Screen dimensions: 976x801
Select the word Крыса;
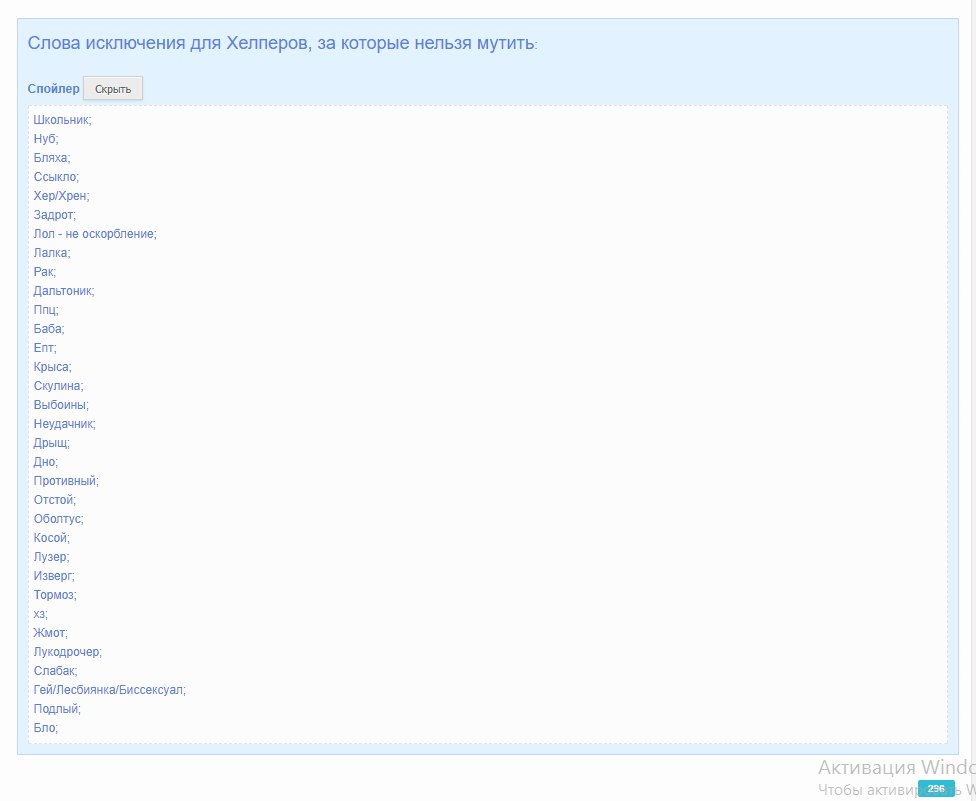(x=52, y=367)
